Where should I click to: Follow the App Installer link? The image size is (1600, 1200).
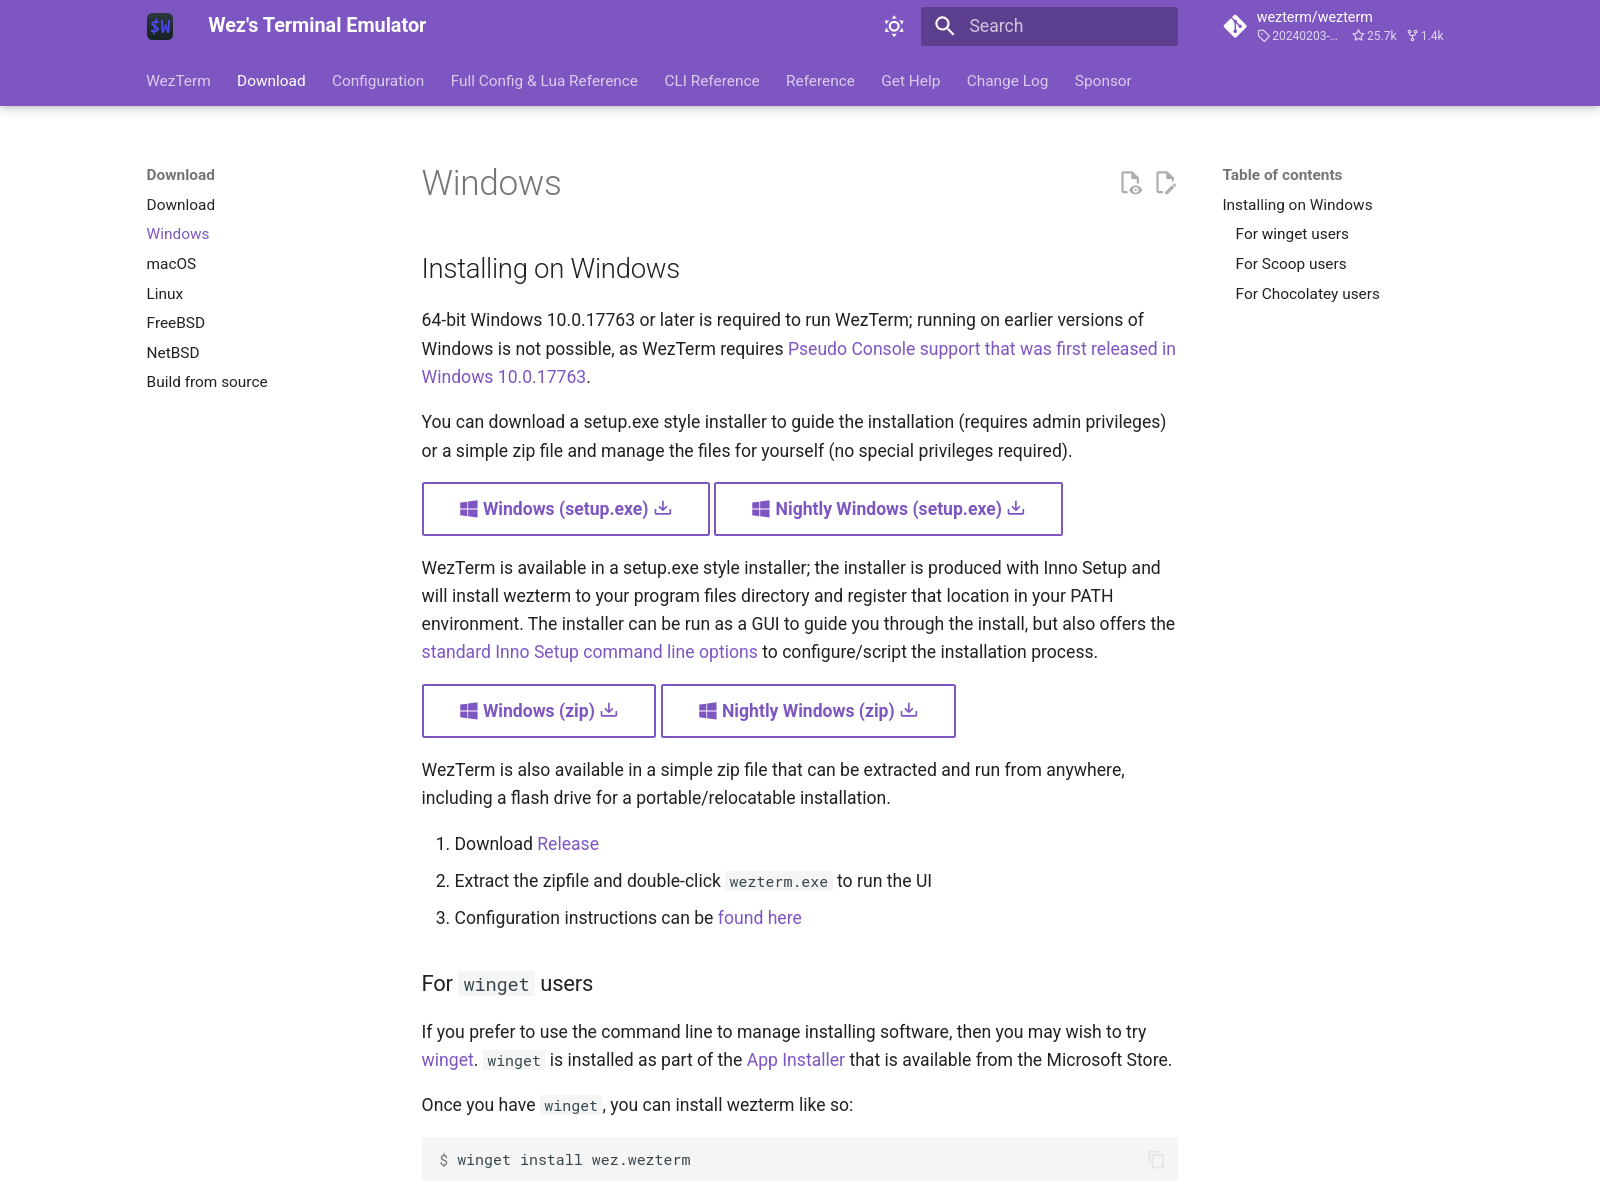[795, 1060]
